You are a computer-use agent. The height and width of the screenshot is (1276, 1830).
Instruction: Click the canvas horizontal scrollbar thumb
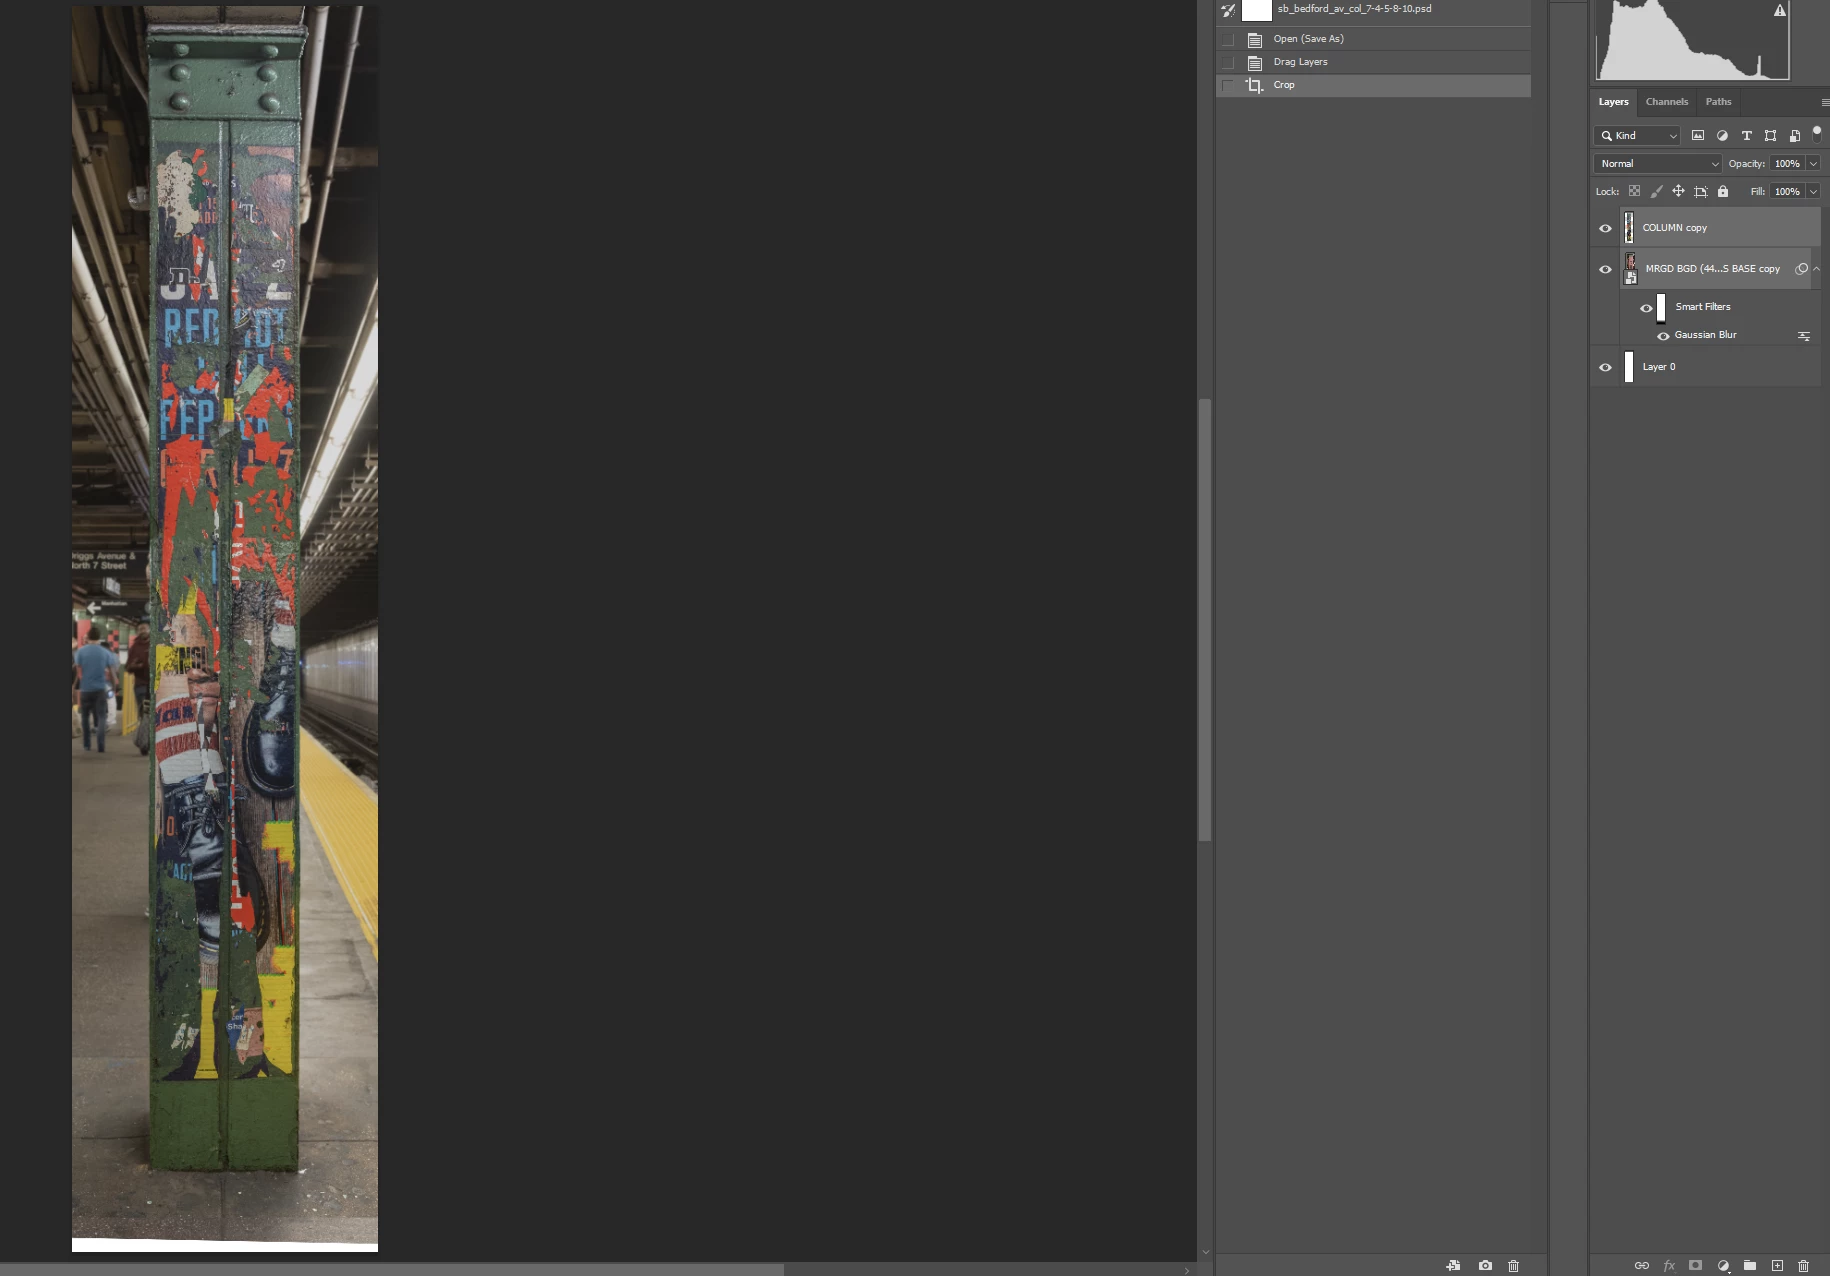tap(392, 1270)
